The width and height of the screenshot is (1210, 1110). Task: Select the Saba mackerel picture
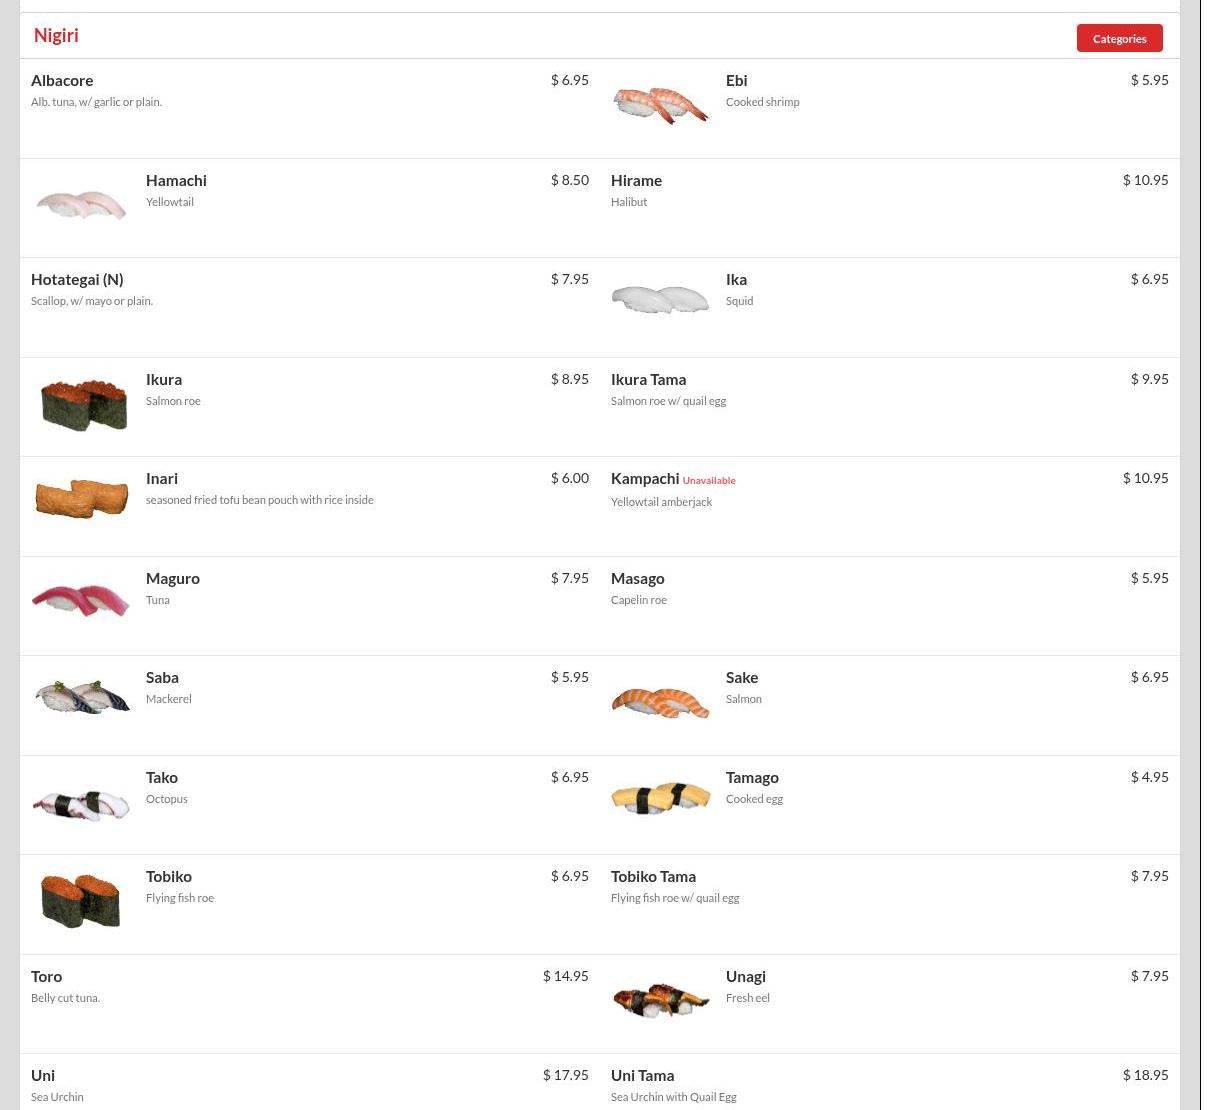coord(81,696)
